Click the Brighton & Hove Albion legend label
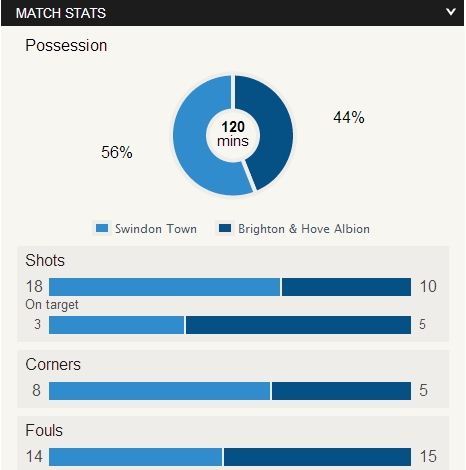 [304, 229]
